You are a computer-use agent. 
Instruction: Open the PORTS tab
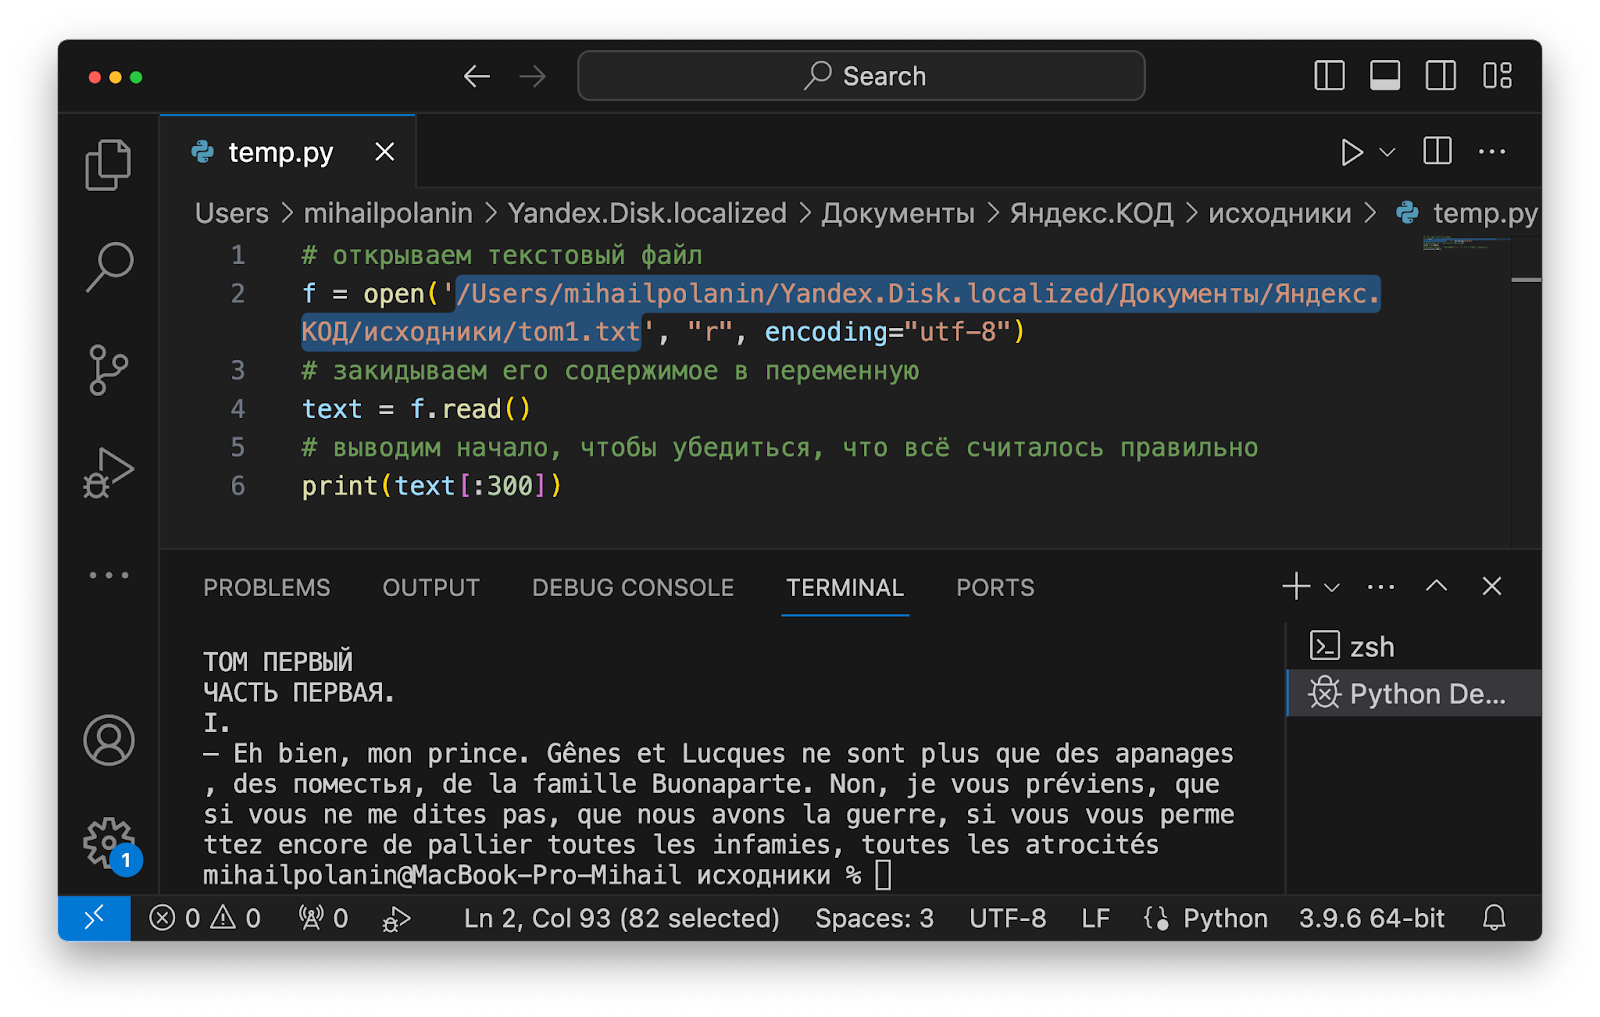pyautogui.click(x=995, y=588)
